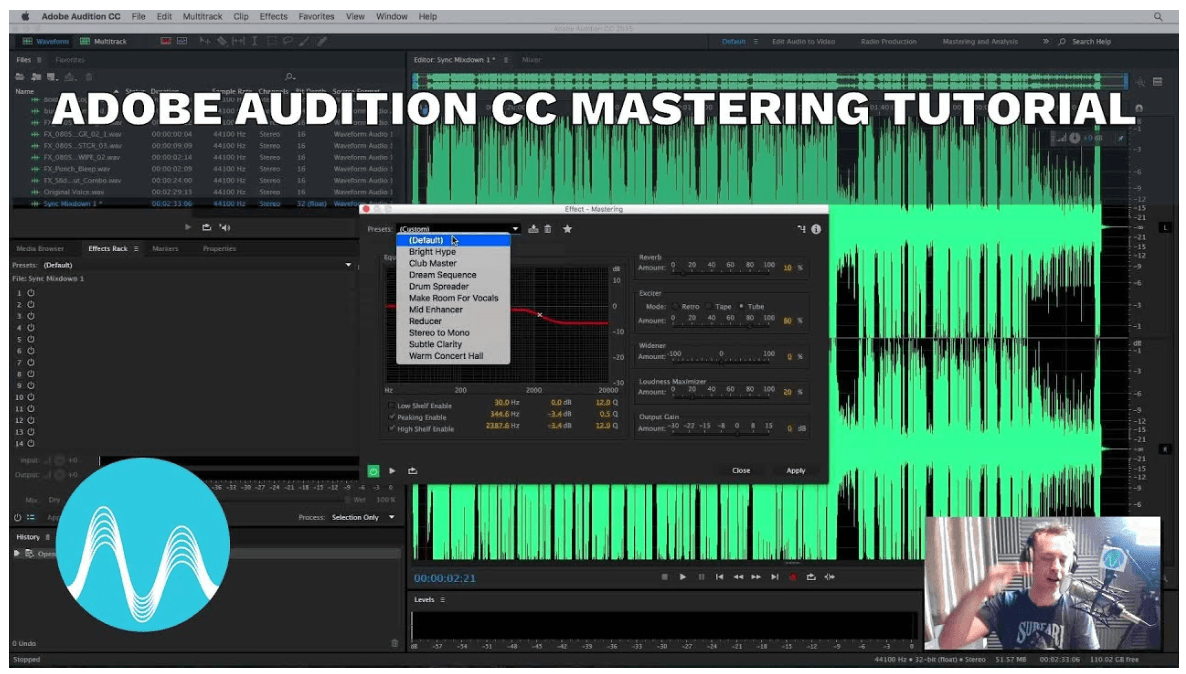
Task: Select the Move tool in toolbar
Action: tap(204, 41)
